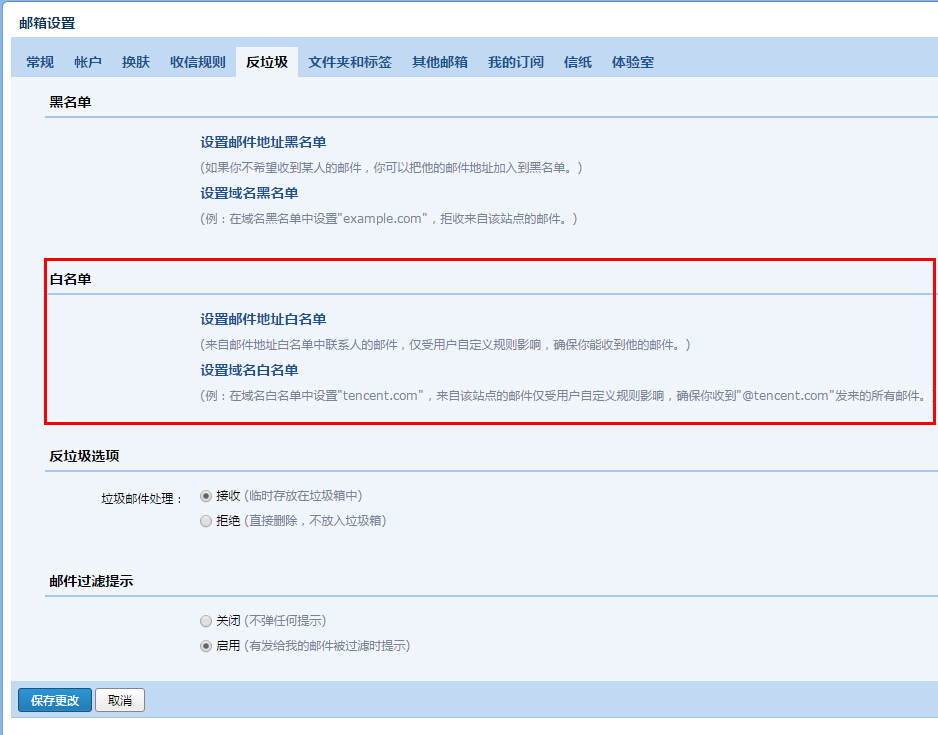Choose 启用 for filter notifications
938x735 pixels.
[206, 646]
